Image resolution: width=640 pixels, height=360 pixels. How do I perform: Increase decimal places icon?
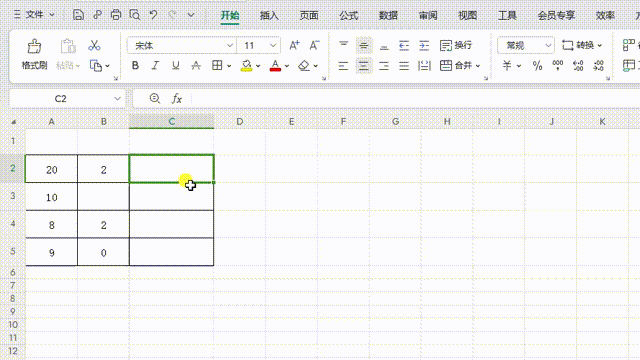[x=578, y=65]
